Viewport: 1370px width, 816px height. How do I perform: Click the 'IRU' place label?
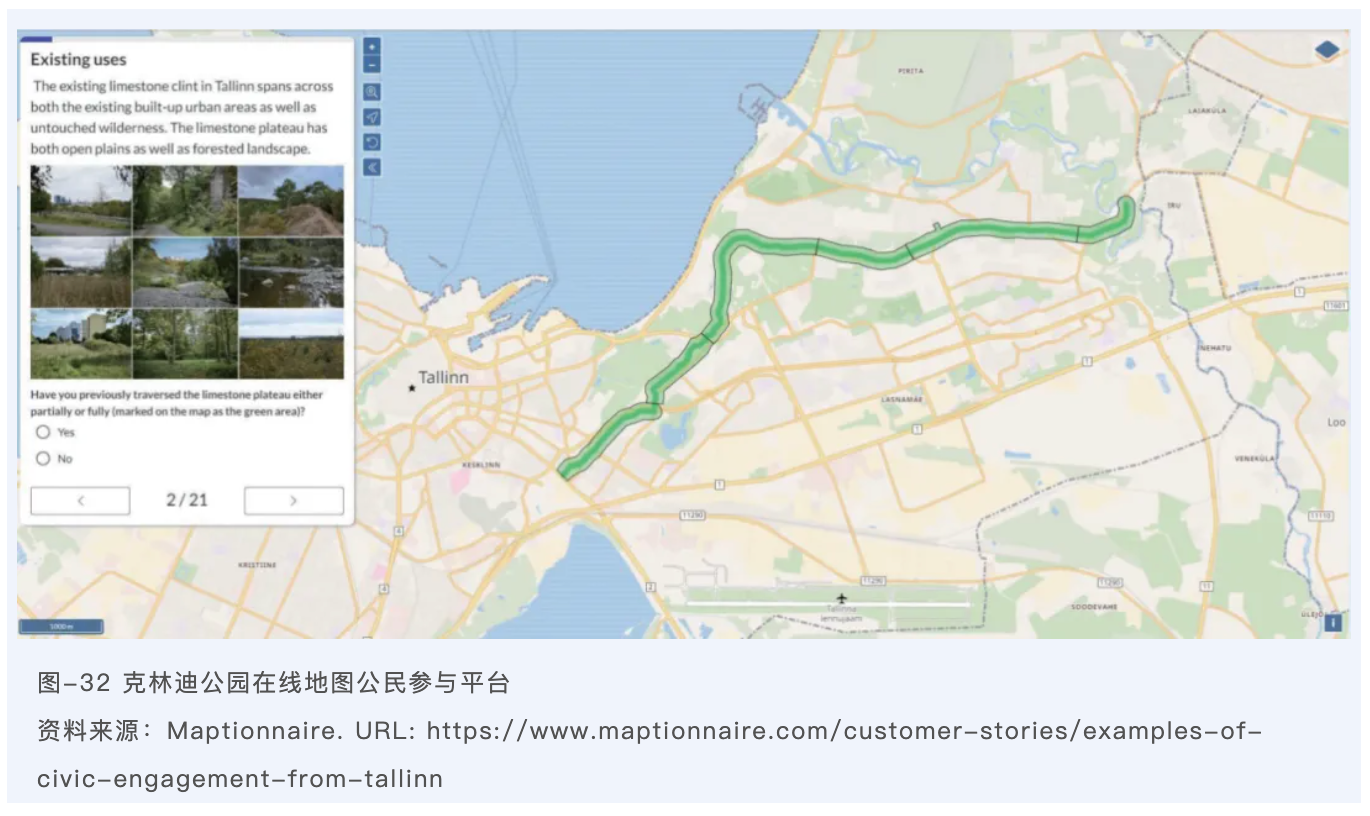click(x=1176, y=205)
